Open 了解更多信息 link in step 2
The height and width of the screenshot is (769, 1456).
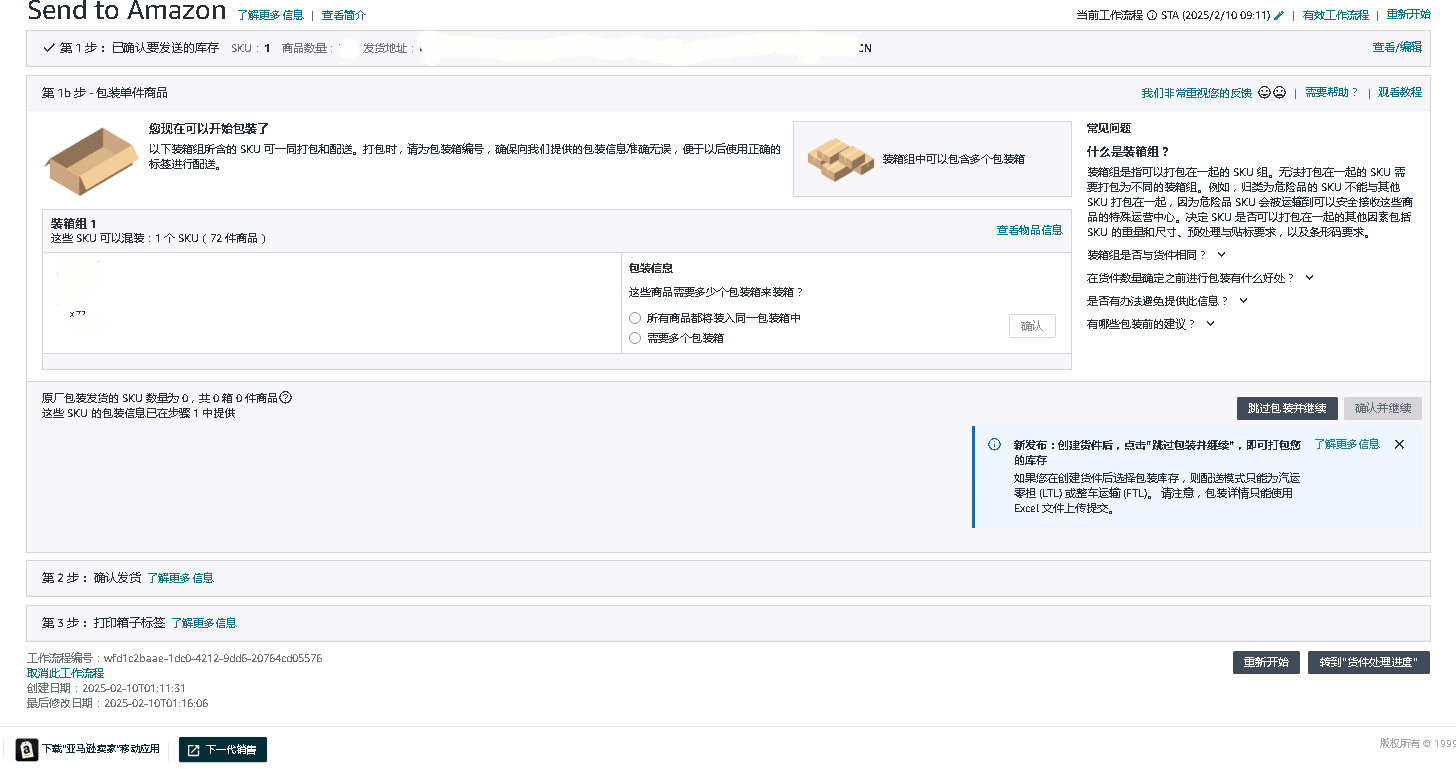click(x=180, y=578)
